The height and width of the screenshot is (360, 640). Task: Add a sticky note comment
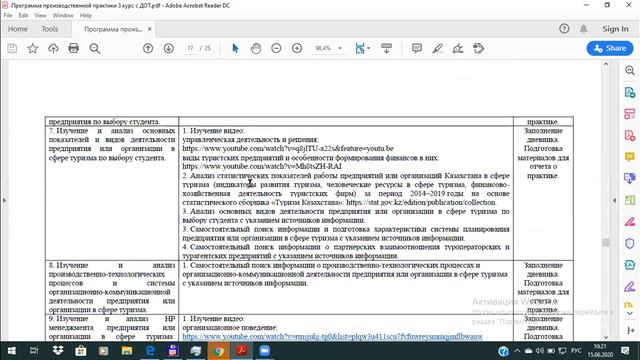pyautogui.click(x=417, y=49)
